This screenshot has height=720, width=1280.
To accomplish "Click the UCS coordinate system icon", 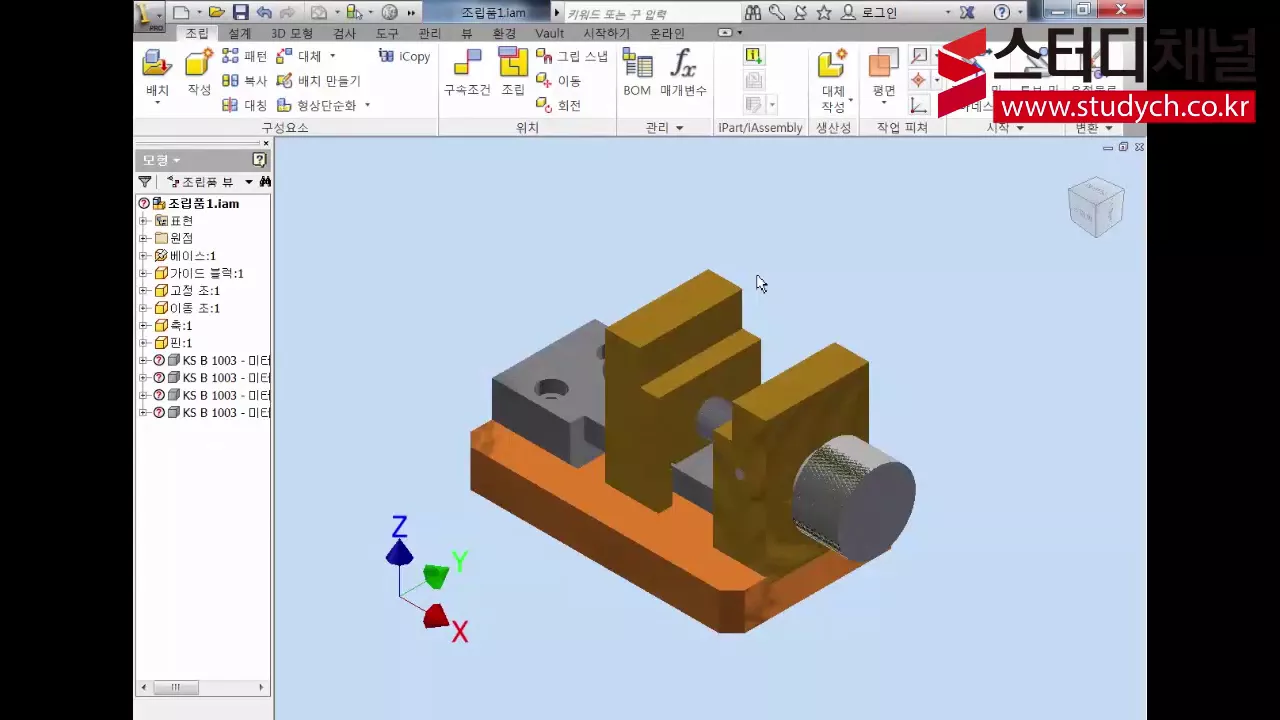I will click(x=919, y=105).
